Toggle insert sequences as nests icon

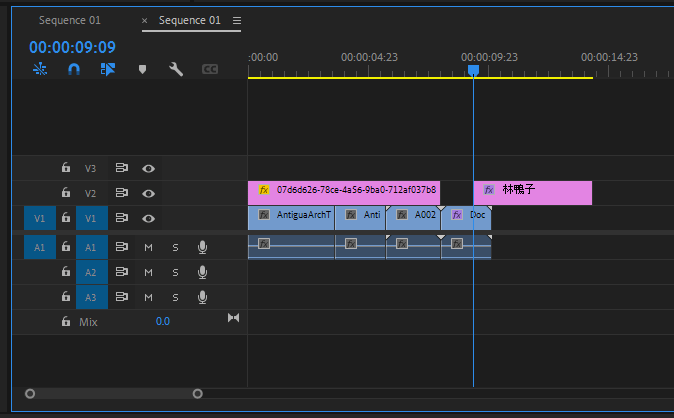(40, 69)
